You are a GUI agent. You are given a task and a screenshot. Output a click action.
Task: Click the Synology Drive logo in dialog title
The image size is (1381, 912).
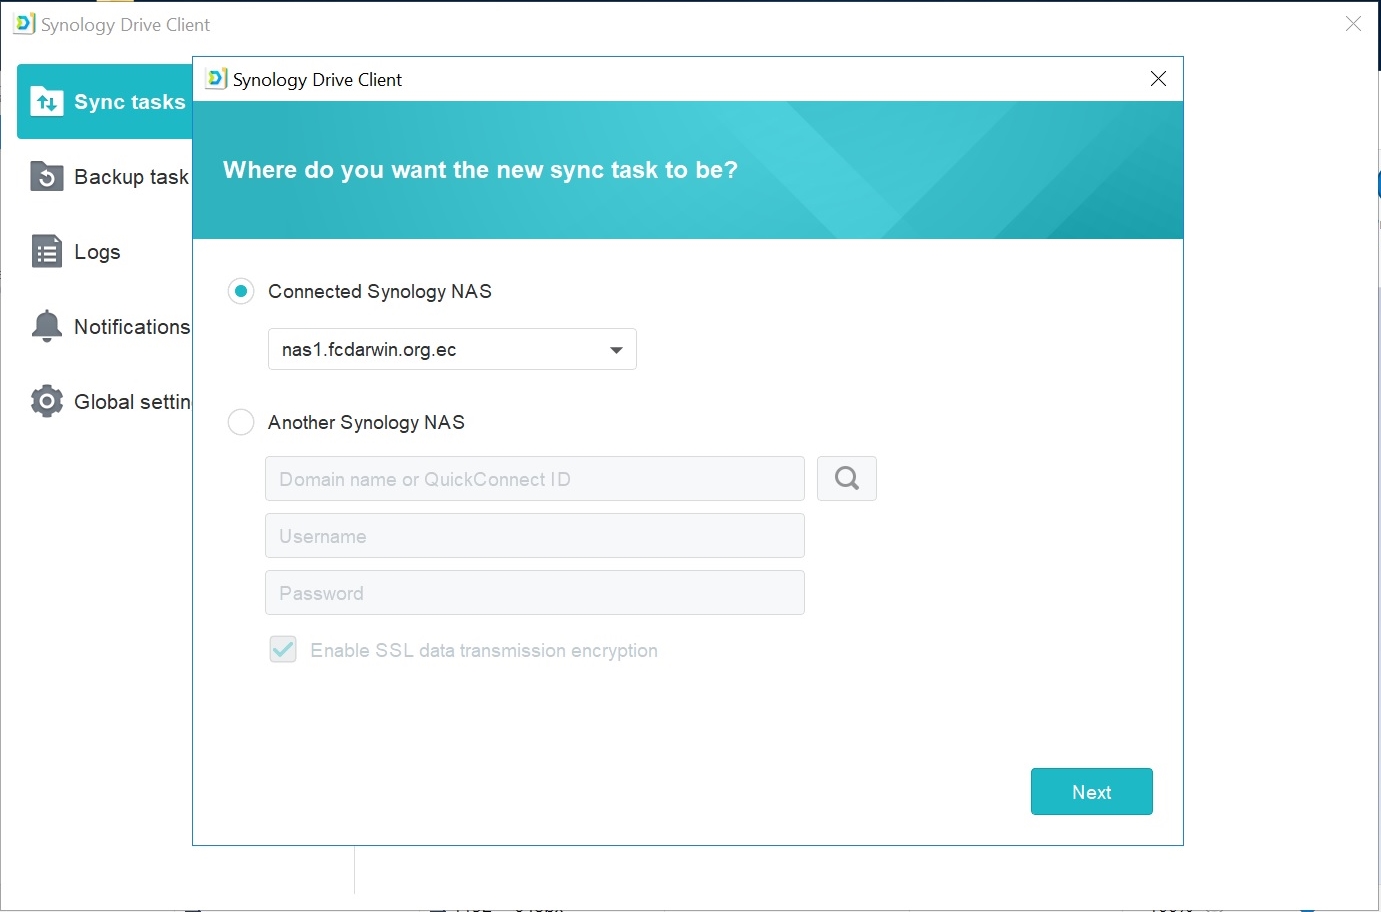click(x=216, y=79)
